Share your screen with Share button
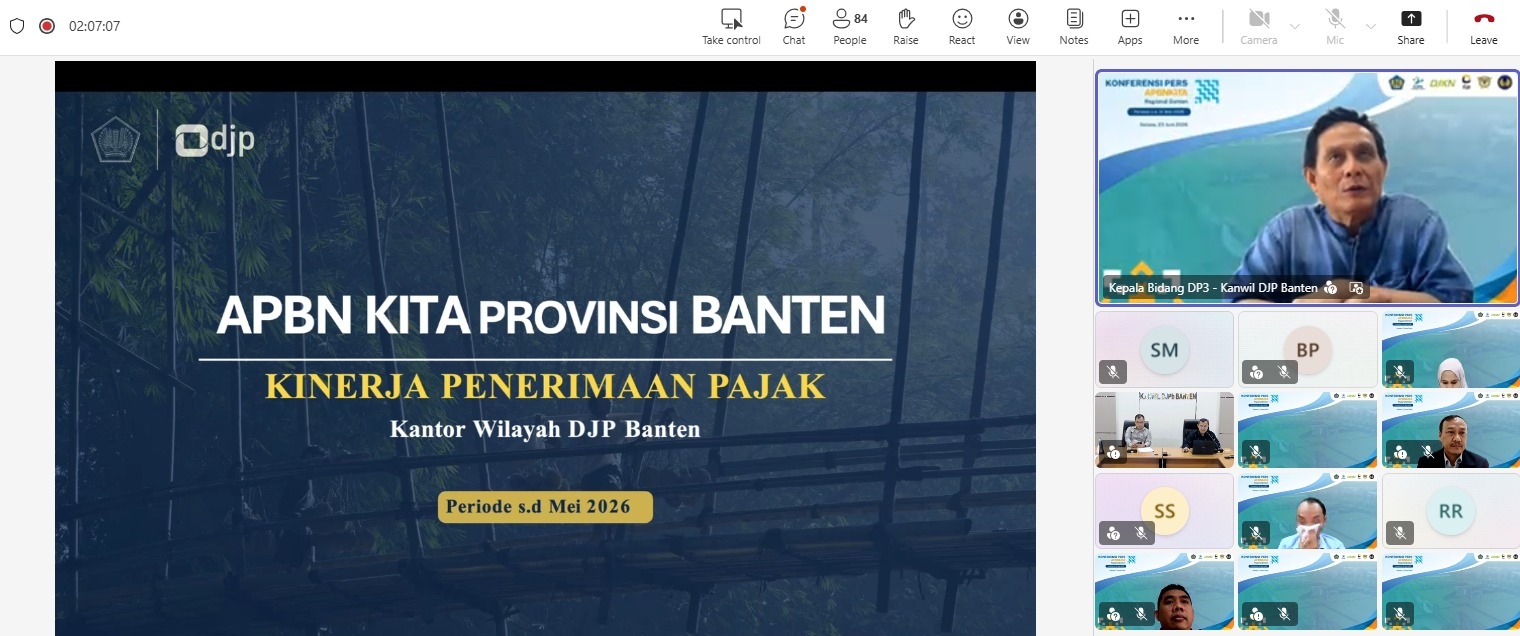This screenshot has width=1520, height=636. (x=1411, y=27)
